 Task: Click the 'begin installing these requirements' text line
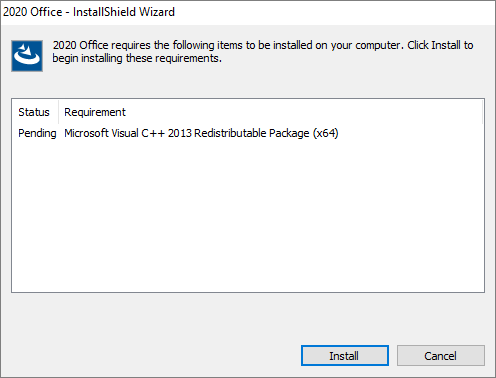[137, 58]
